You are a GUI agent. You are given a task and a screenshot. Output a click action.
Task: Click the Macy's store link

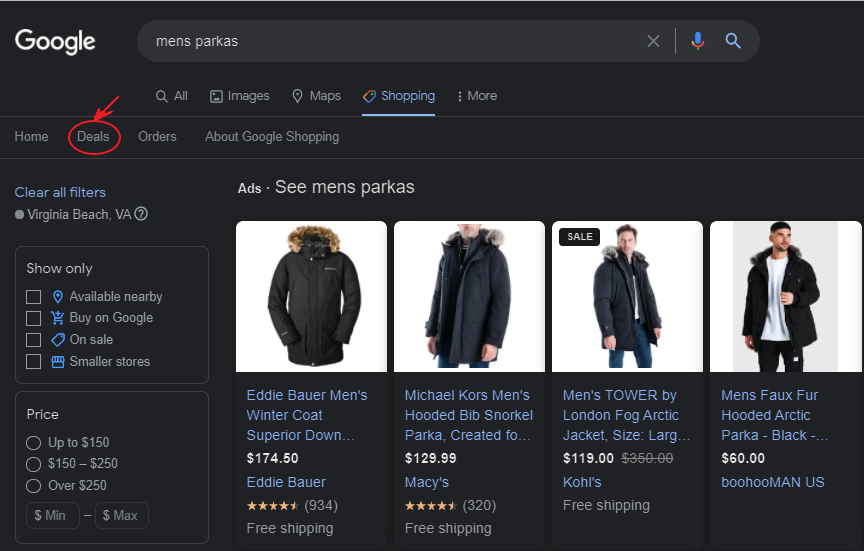426,482
